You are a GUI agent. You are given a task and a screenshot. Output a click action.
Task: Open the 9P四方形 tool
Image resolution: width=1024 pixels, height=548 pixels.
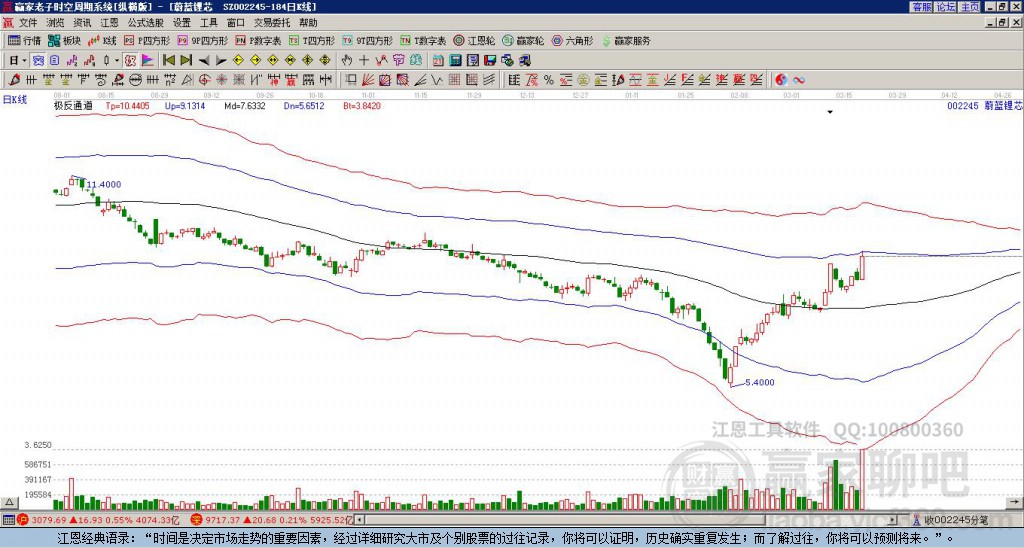click(x=203, y=40)
